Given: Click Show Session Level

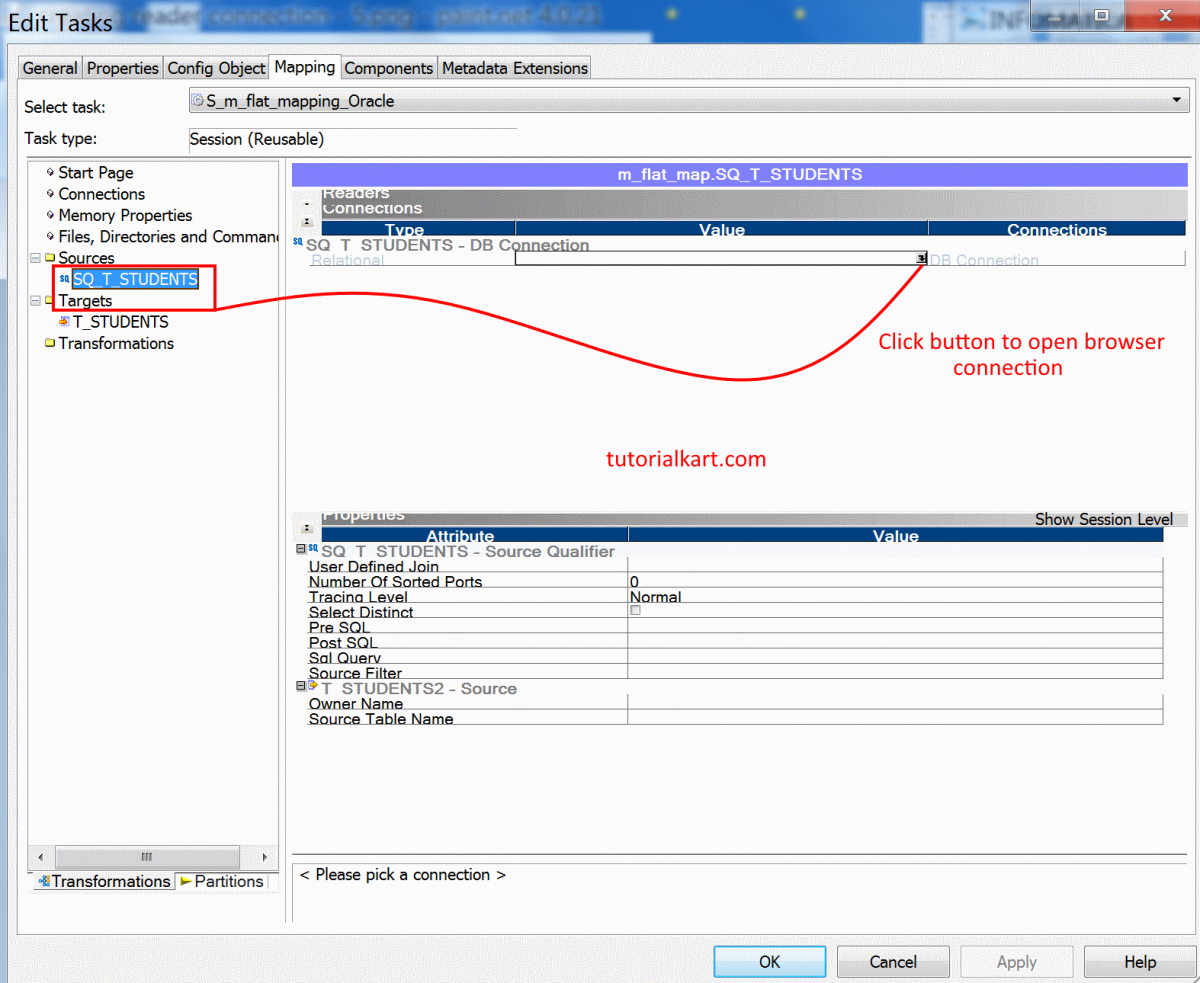Looking at the screenshot, I should point(1104,519).
